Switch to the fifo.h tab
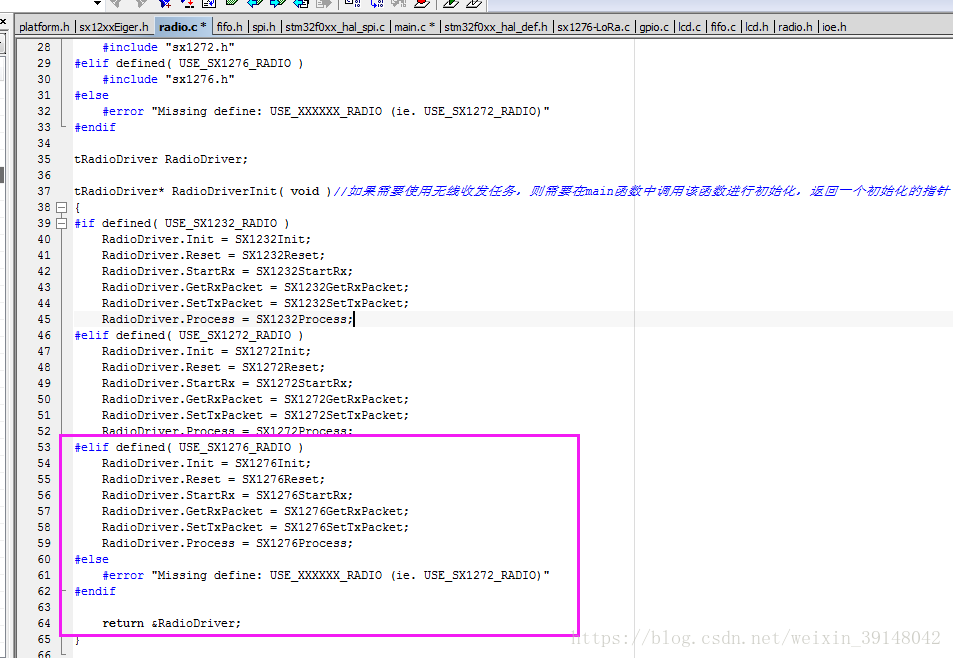Image resolution: width=953 pixels, height=658 pixels. tap(229, 27)
